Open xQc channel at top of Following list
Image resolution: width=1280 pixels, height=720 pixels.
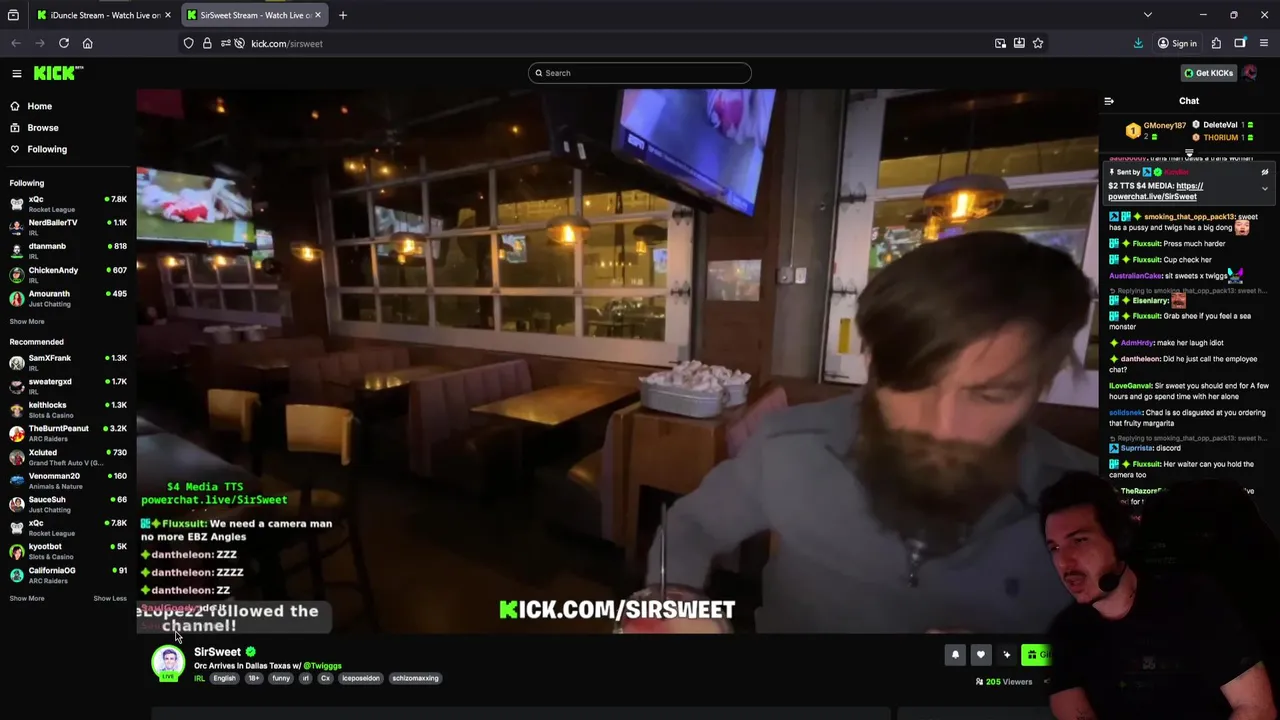(68, 203)
